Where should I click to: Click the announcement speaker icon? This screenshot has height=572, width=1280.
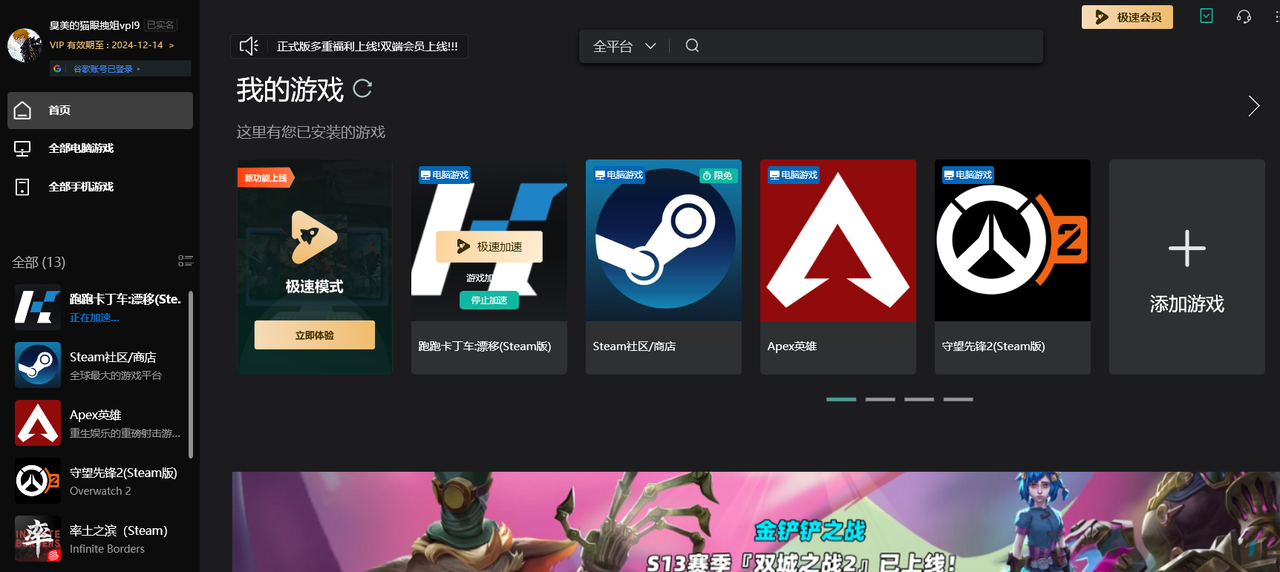pos(249,46)
